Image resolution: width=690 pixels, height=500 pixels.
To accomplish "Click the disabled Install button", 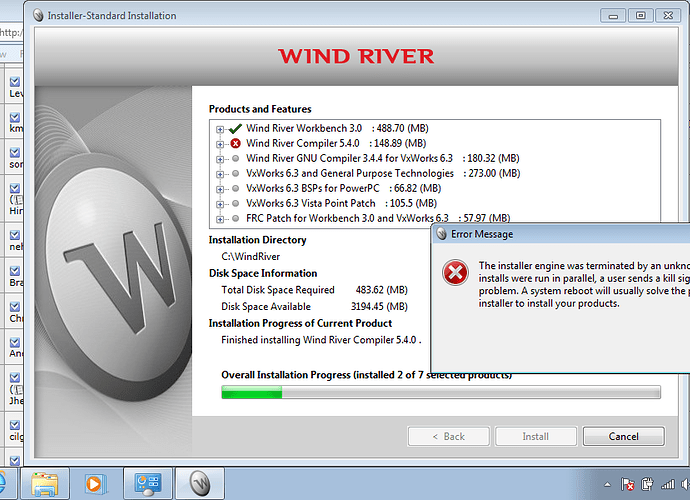I will pos(536,436).
